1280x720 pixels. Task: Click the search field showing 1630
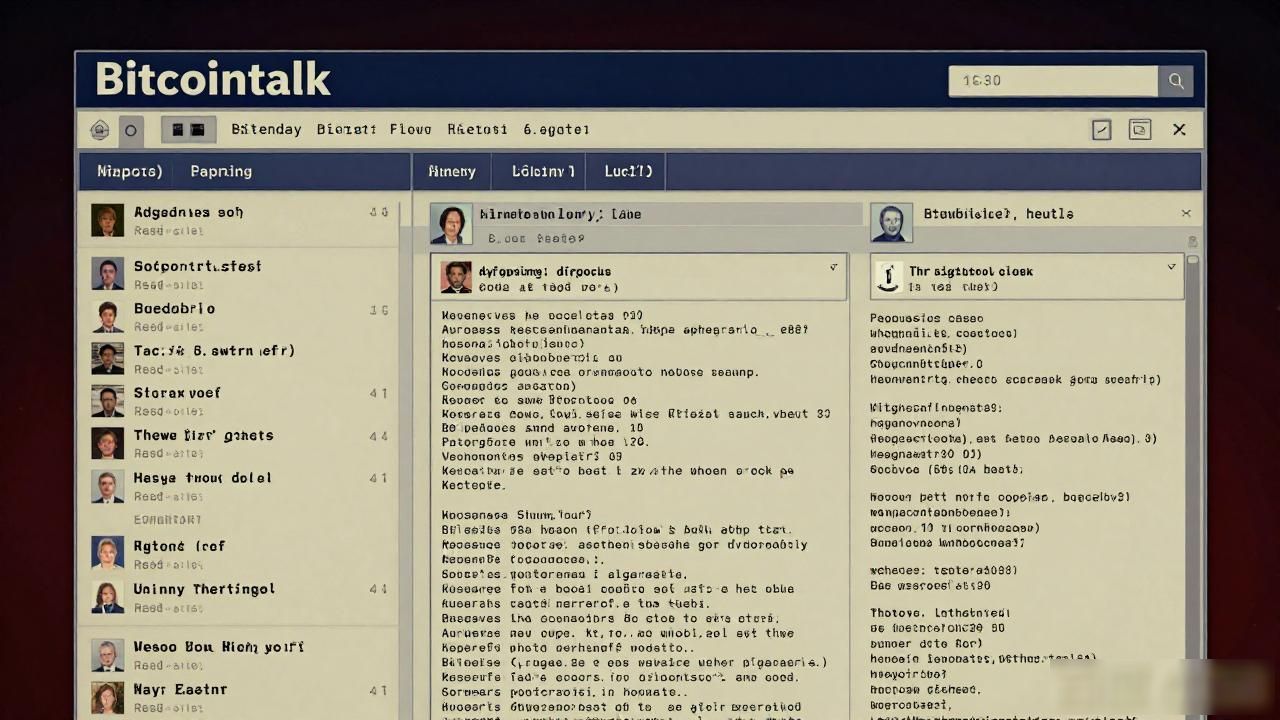(1053, 81)
